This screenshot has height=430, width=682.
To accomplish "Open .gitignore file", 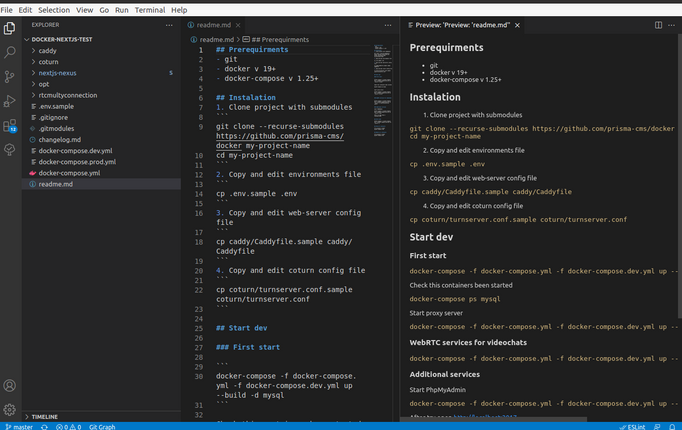I will pos(101,117).
